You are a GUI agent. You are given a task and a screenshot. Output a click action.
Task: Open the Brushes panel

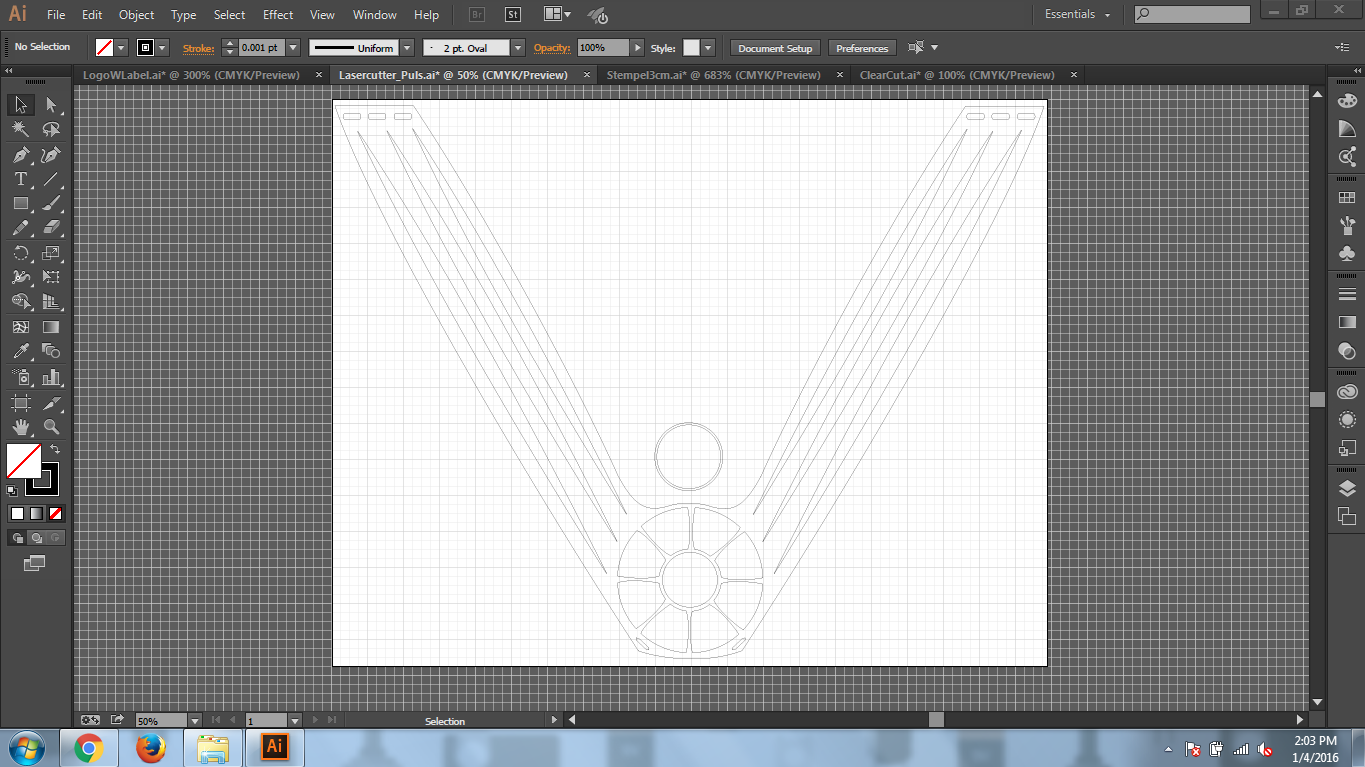pyautogui.click(x=1347, y=226)
